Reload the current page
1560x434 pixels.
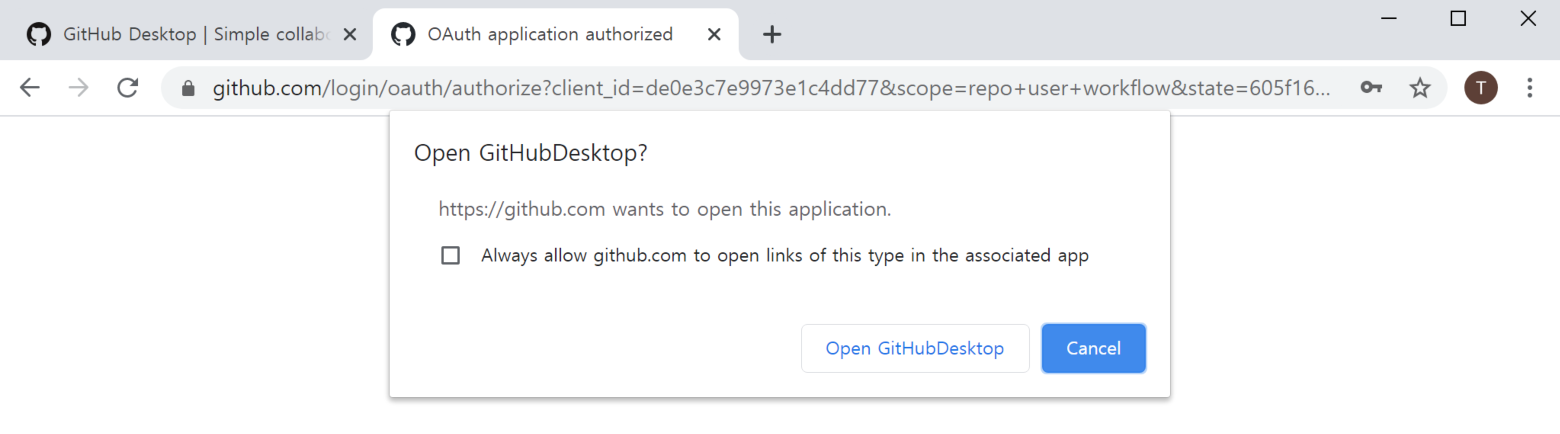[x=127, y=88]
